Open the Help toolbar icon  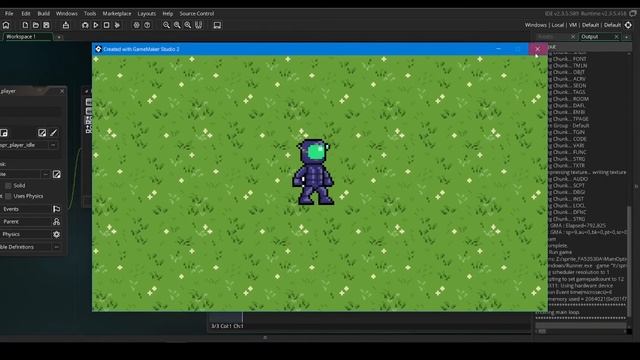[147, 25]
